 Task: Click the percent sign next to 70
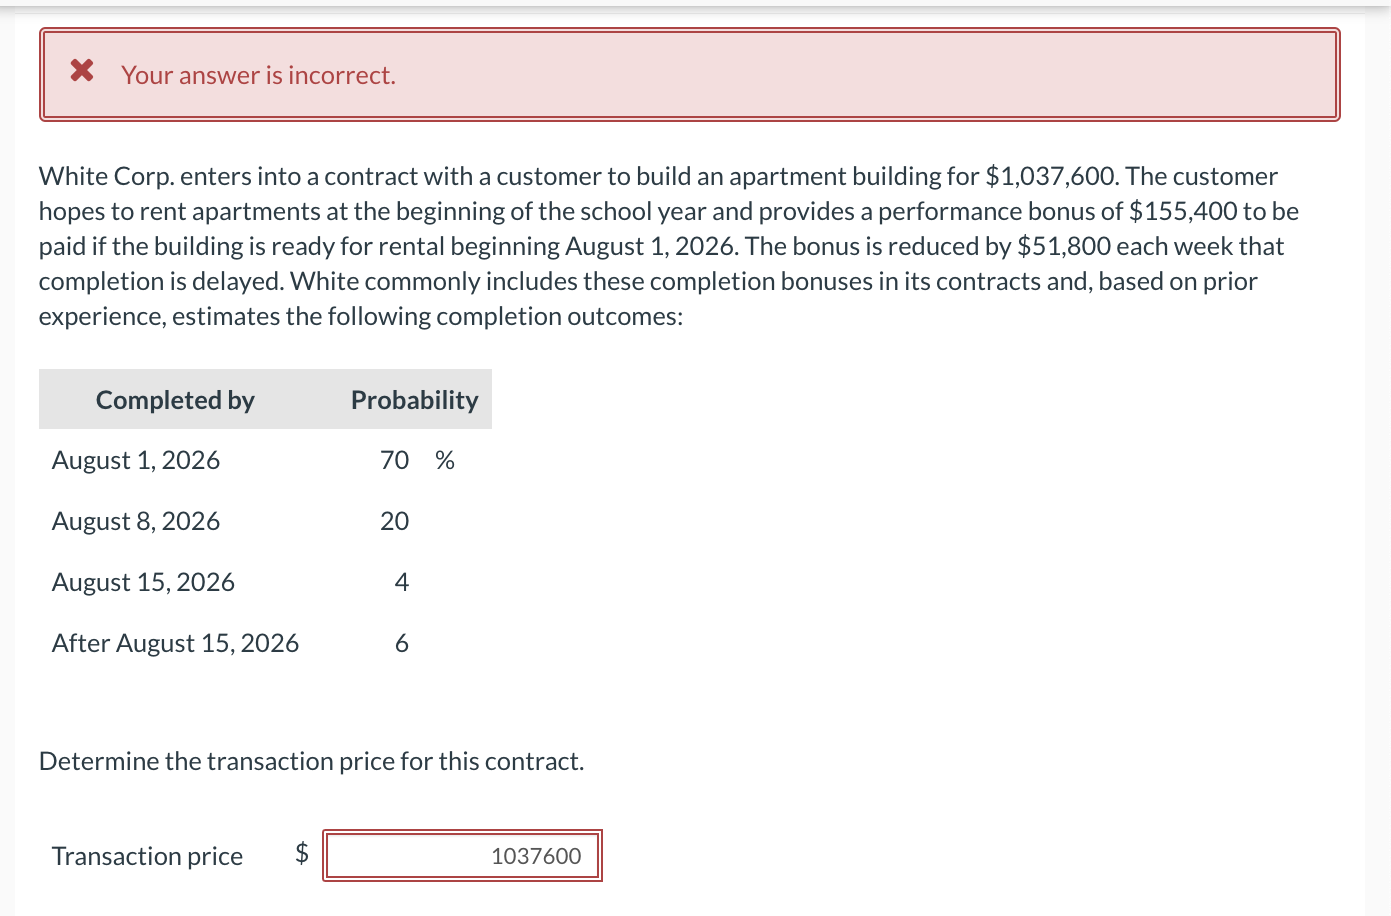pyautogui.click(x=444, y=459)
